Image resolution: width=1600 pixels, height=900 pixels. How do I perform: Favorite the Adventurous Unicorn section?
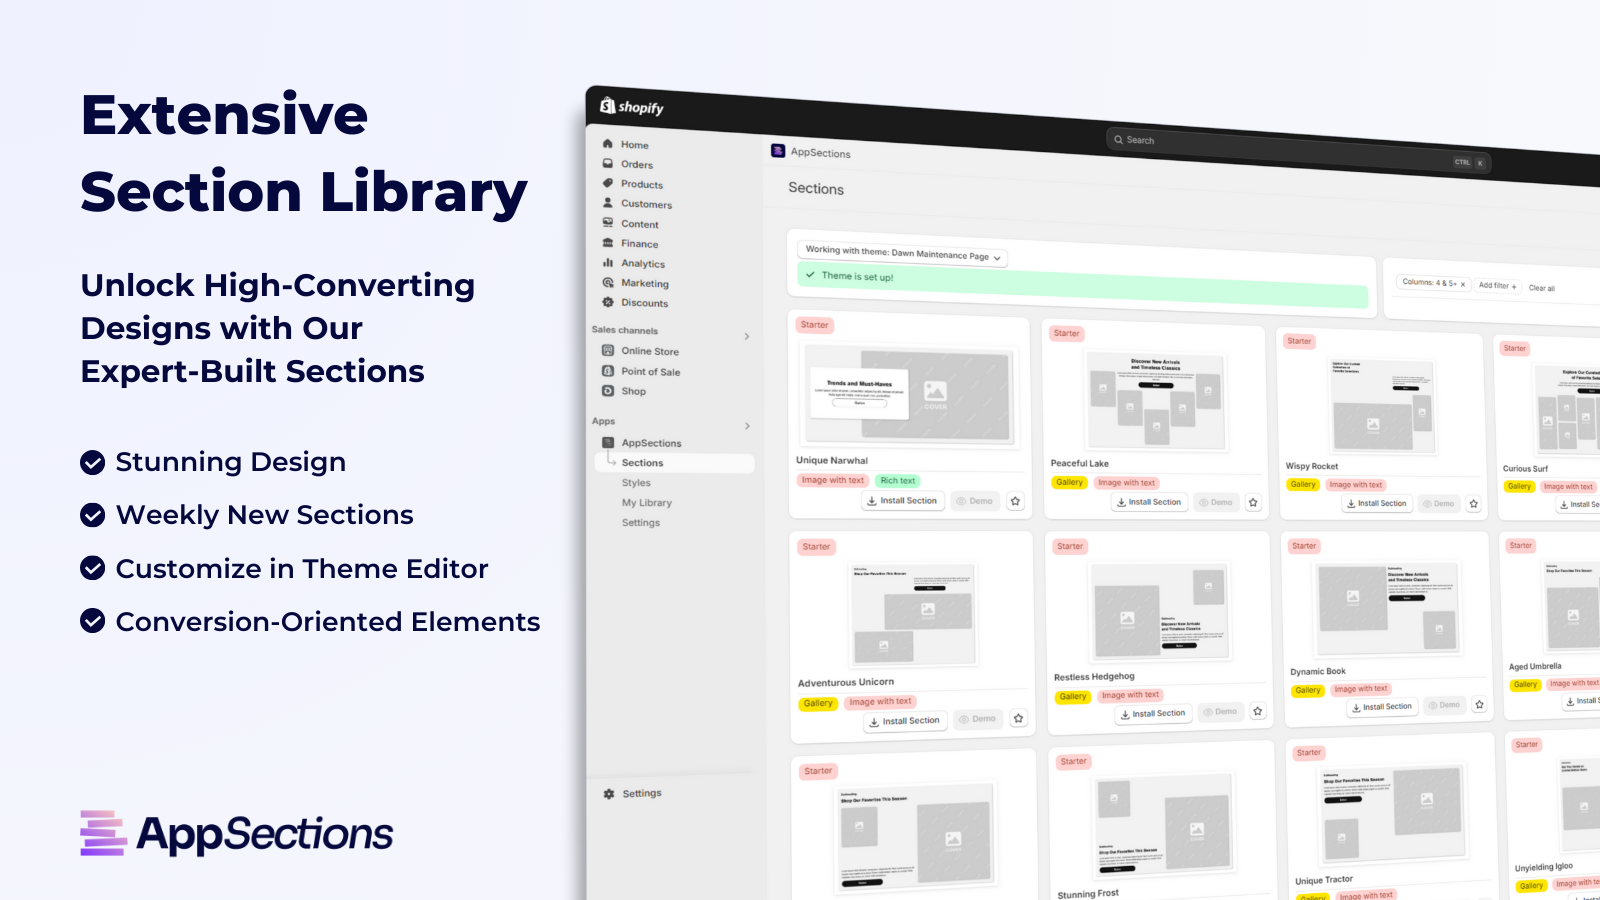tap(1018, 718)
